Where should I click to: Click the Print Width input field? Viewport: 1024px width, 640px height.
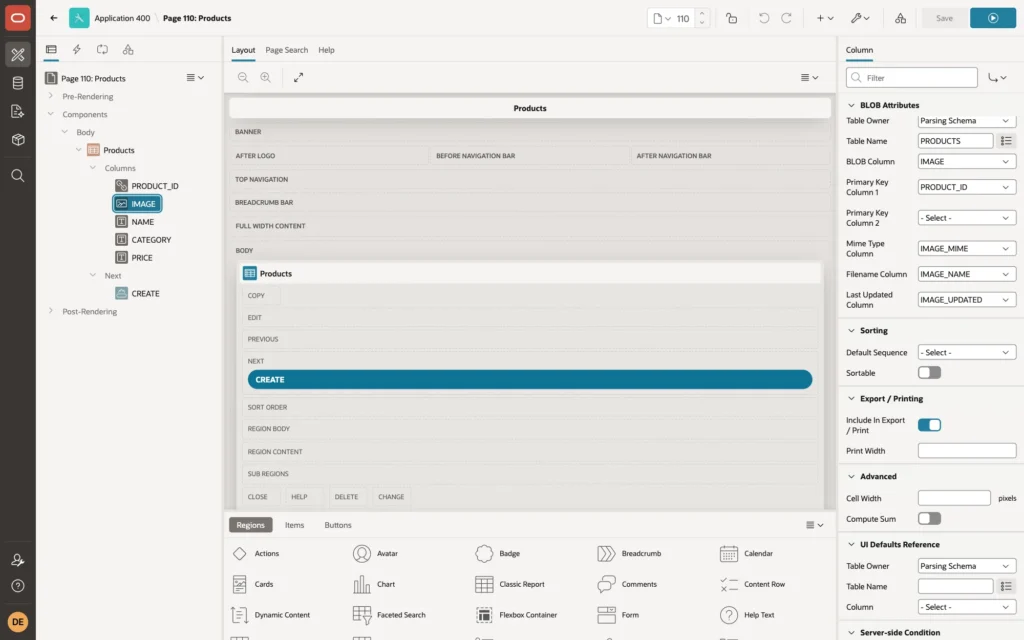point(967,451)
